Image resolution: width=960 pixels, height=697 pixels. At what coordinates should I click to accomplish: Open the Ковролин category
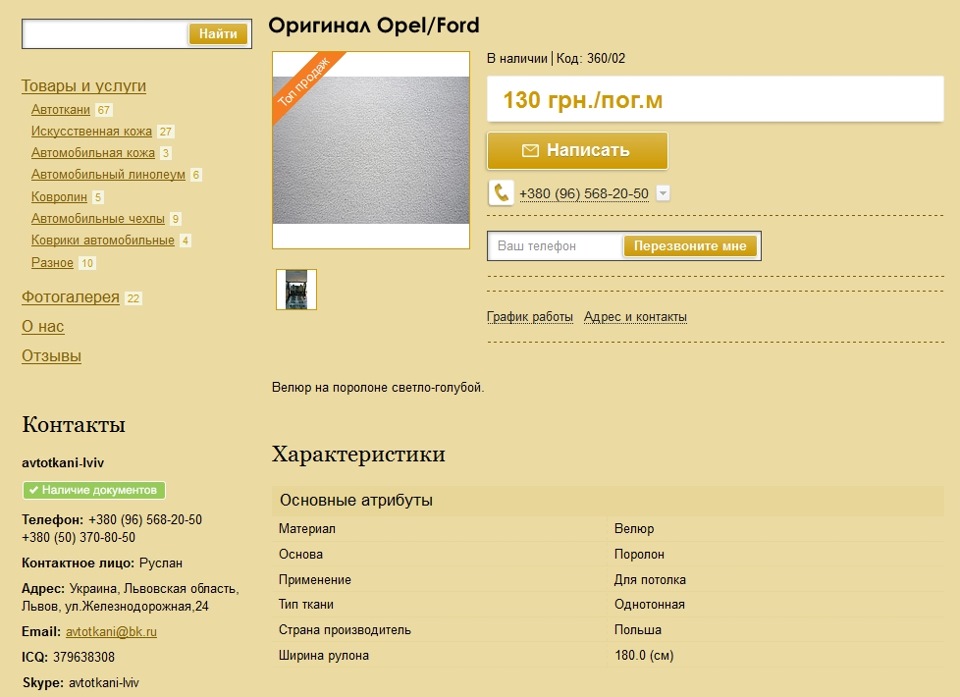click(59, 197)
